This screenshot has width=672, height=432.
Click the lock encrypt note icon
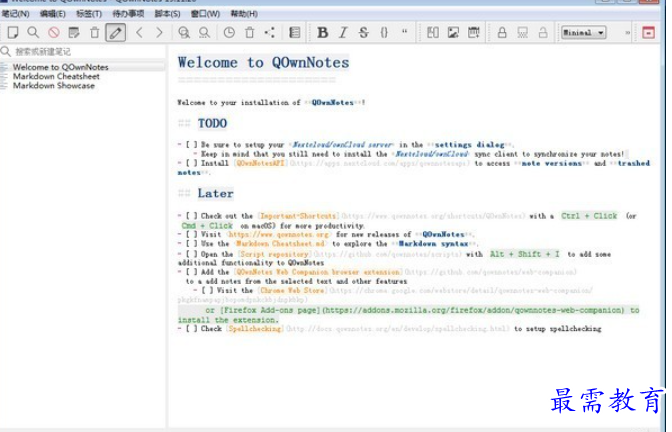tap(502, 33)
